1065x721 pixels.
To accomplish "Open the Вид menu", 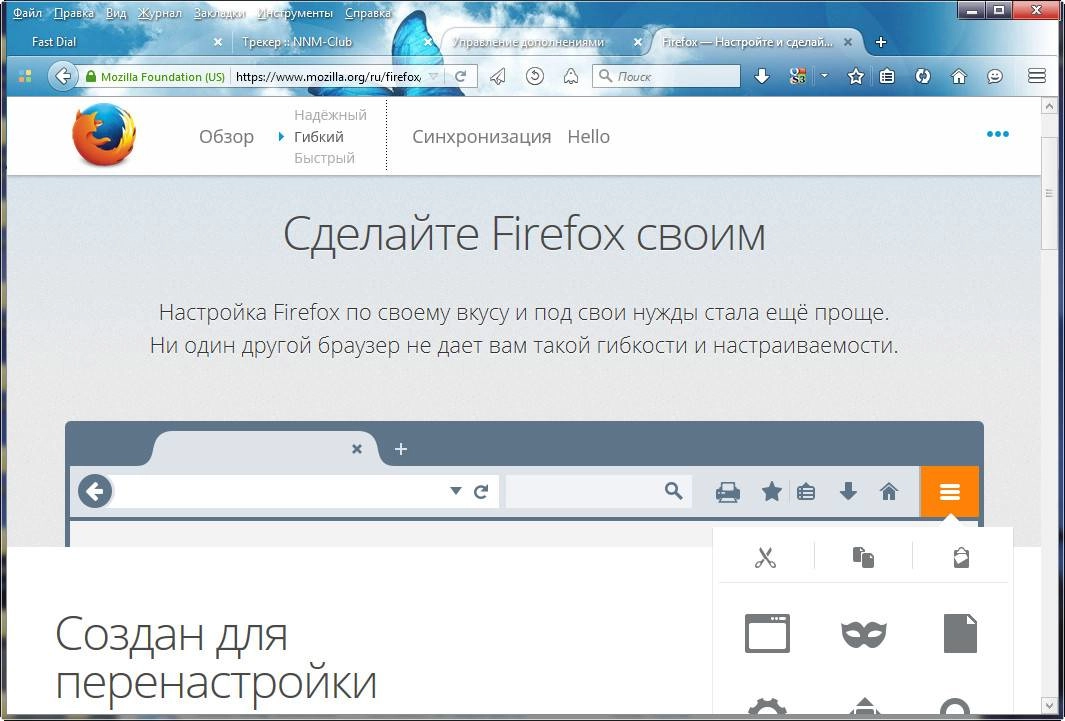I will 116,13.
